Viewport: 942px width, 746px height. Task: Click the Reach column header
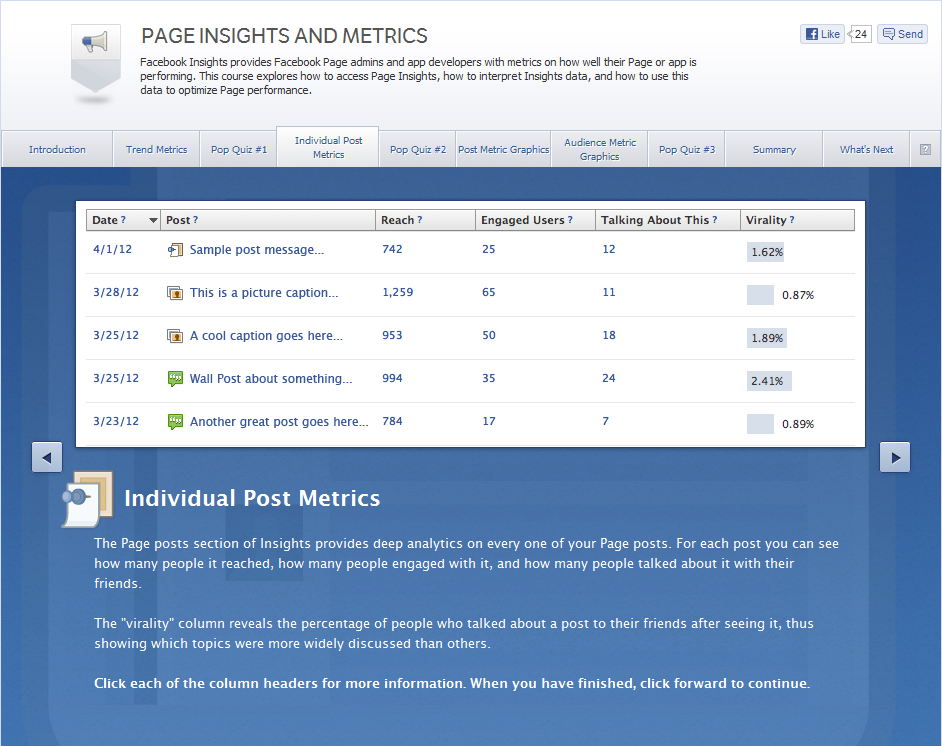click(425, 220)
